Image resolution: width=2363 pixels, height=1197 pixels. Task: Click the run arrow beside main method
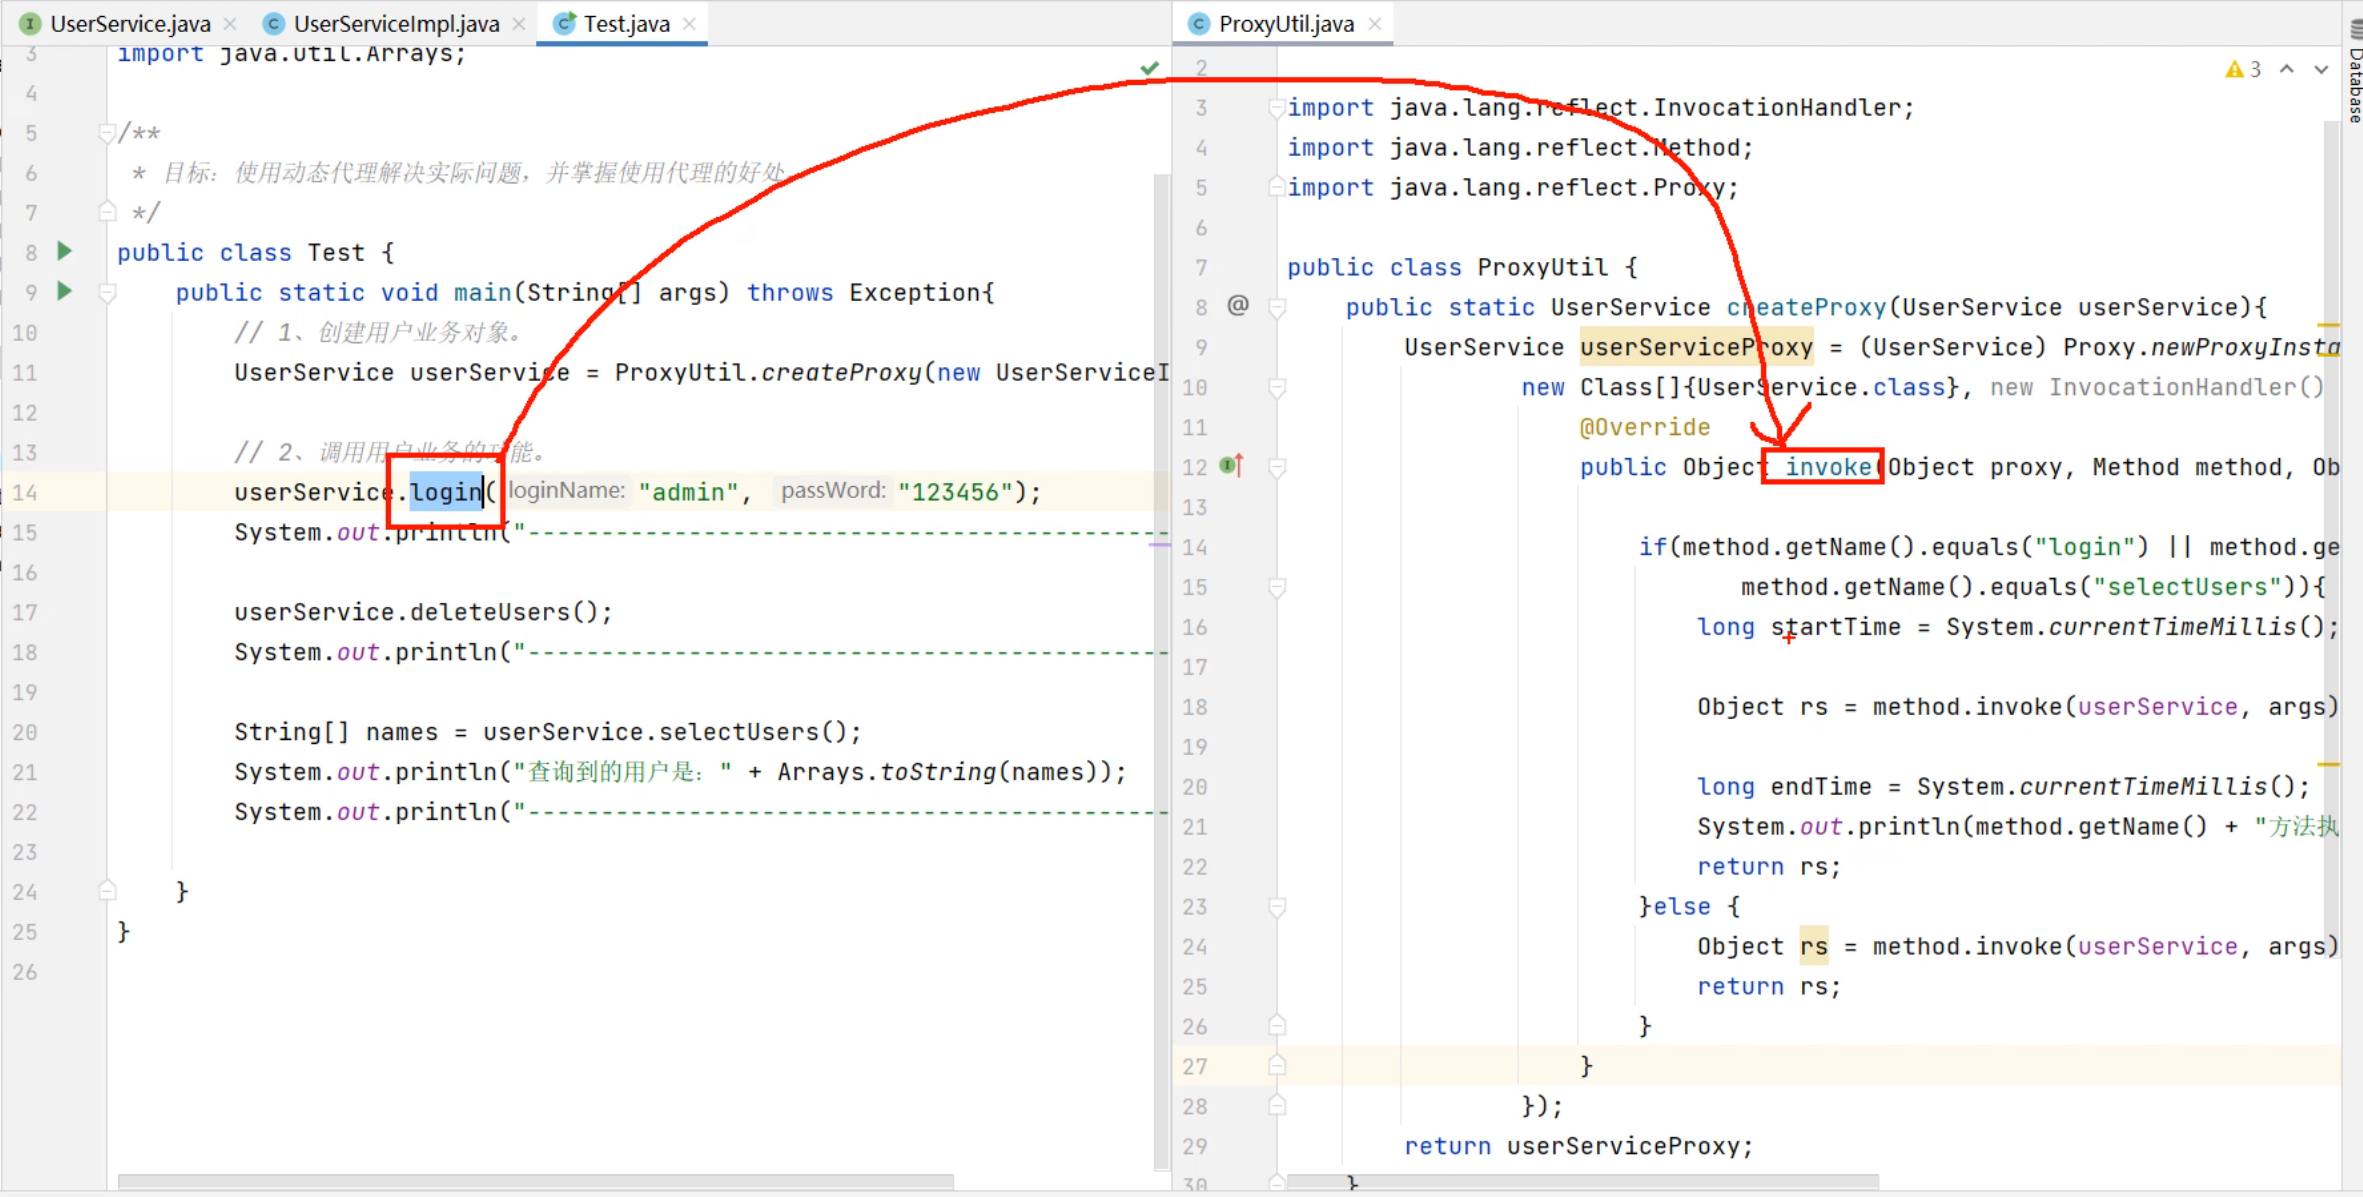pos(65,291)
